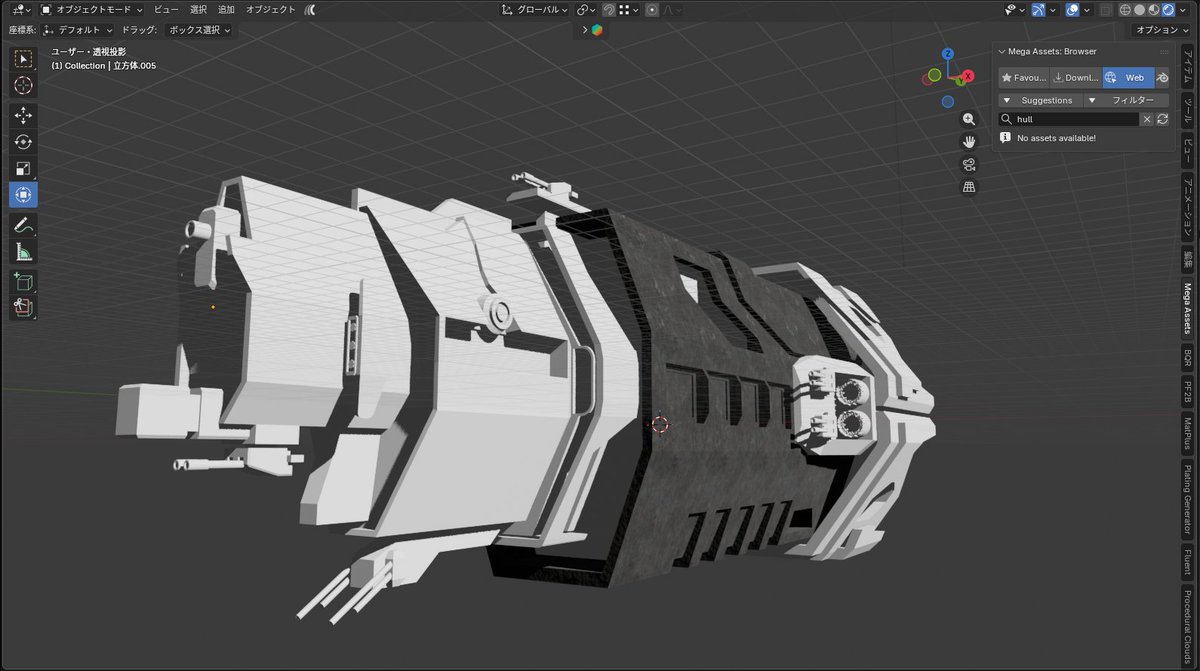Switch to wireframe shading
The height and width of the screenshot is (671, 1200).
pyautogui.click(x=1125, y=9)
